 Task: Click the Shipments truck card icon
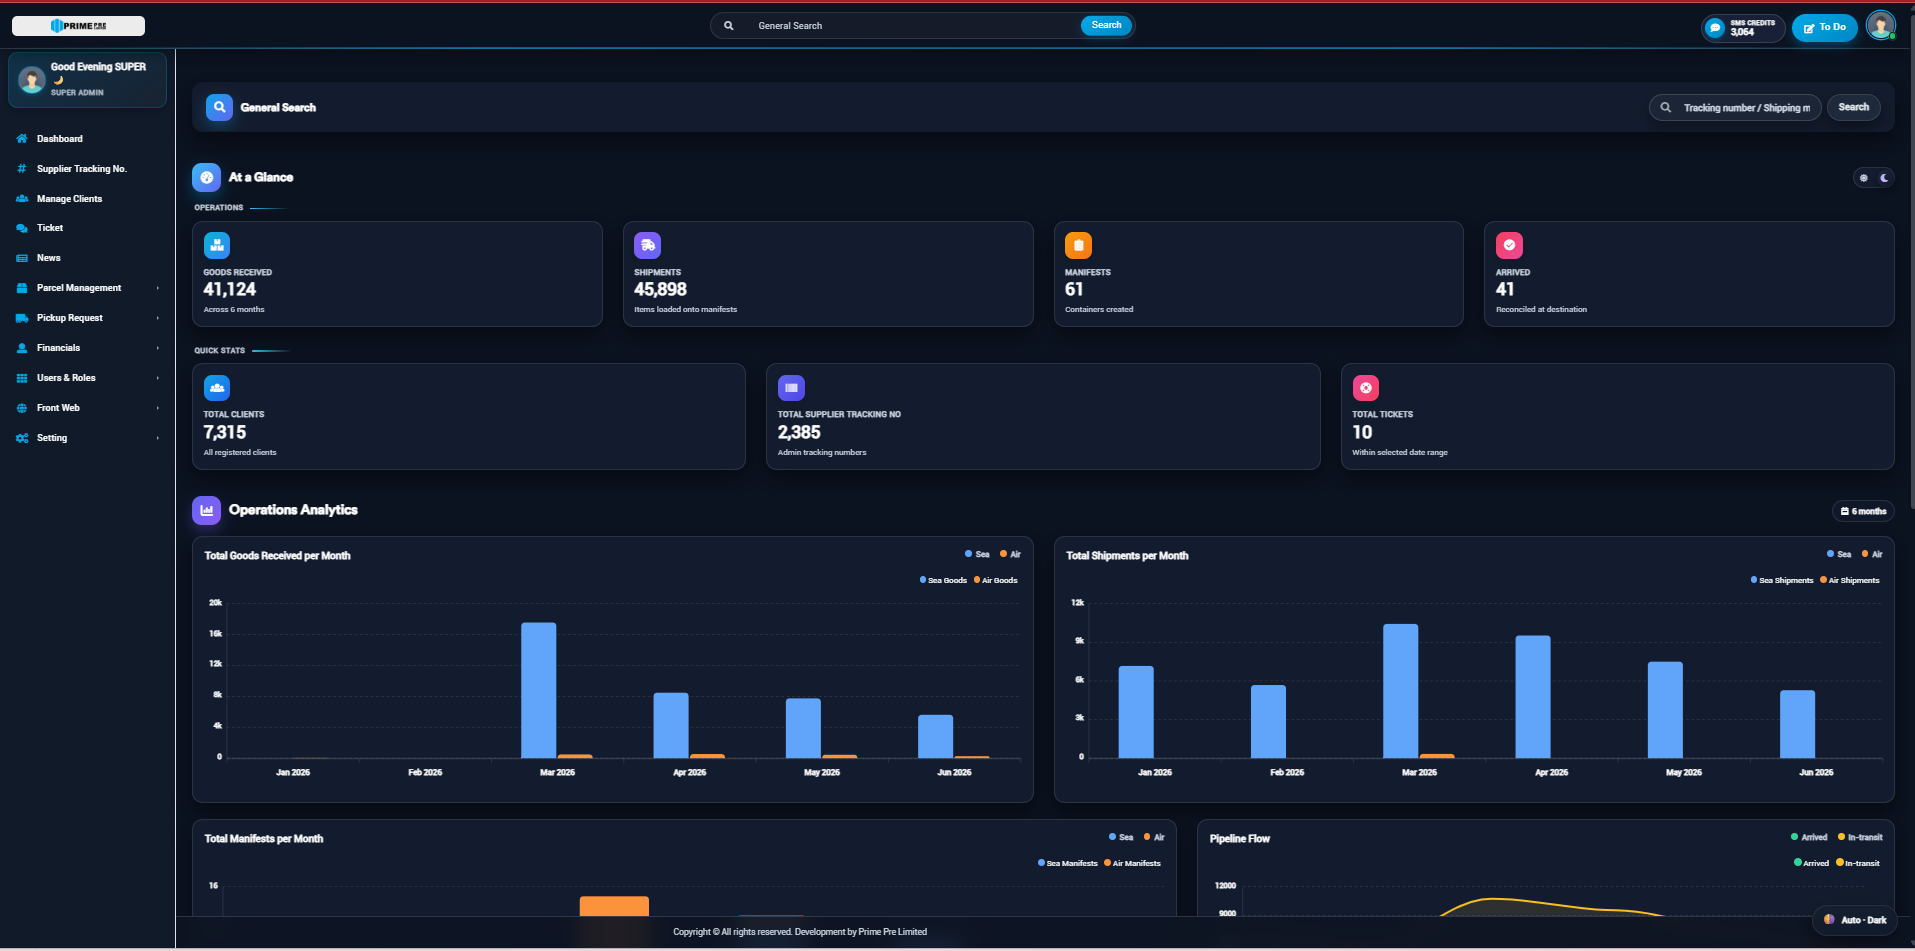648,245
